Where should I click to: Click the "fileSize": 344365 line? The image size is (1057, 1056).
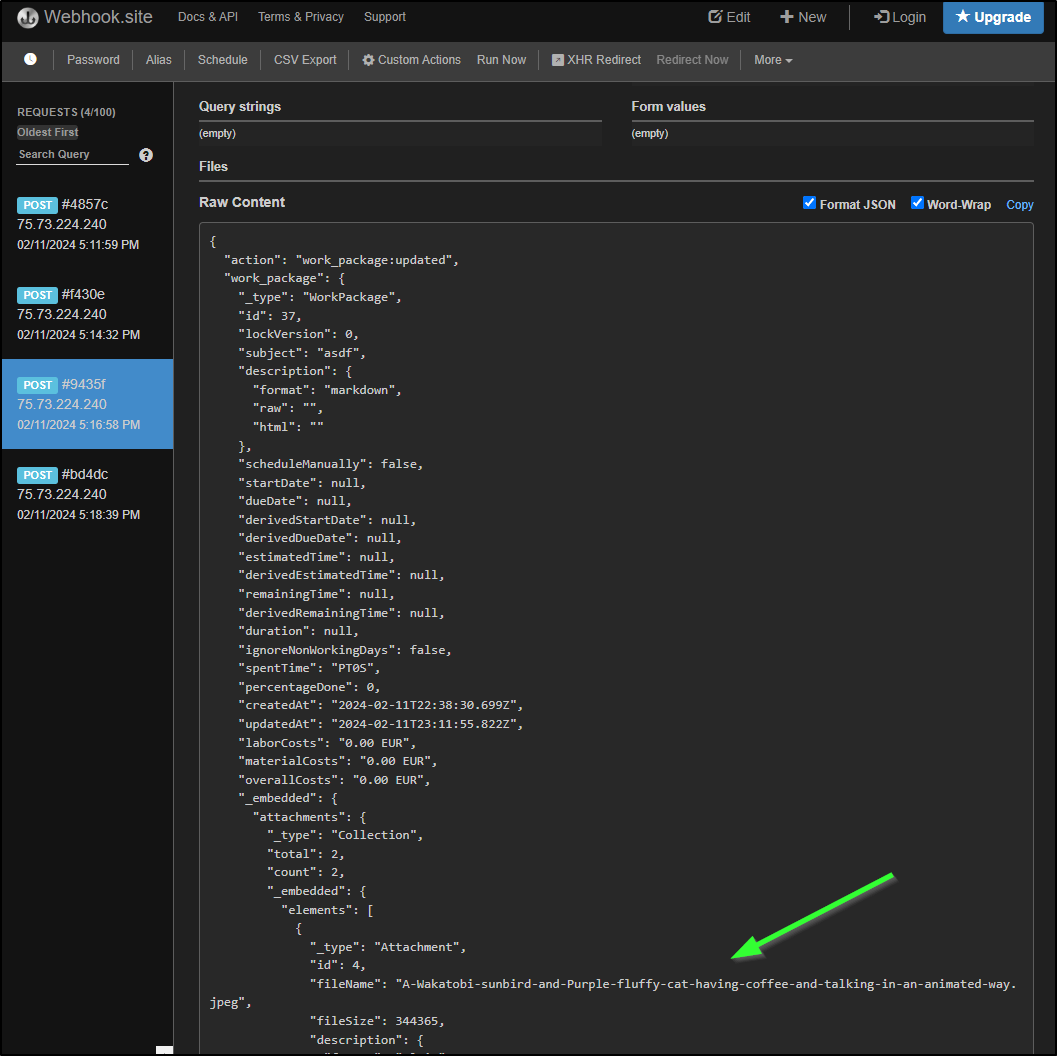[377, 1021]
